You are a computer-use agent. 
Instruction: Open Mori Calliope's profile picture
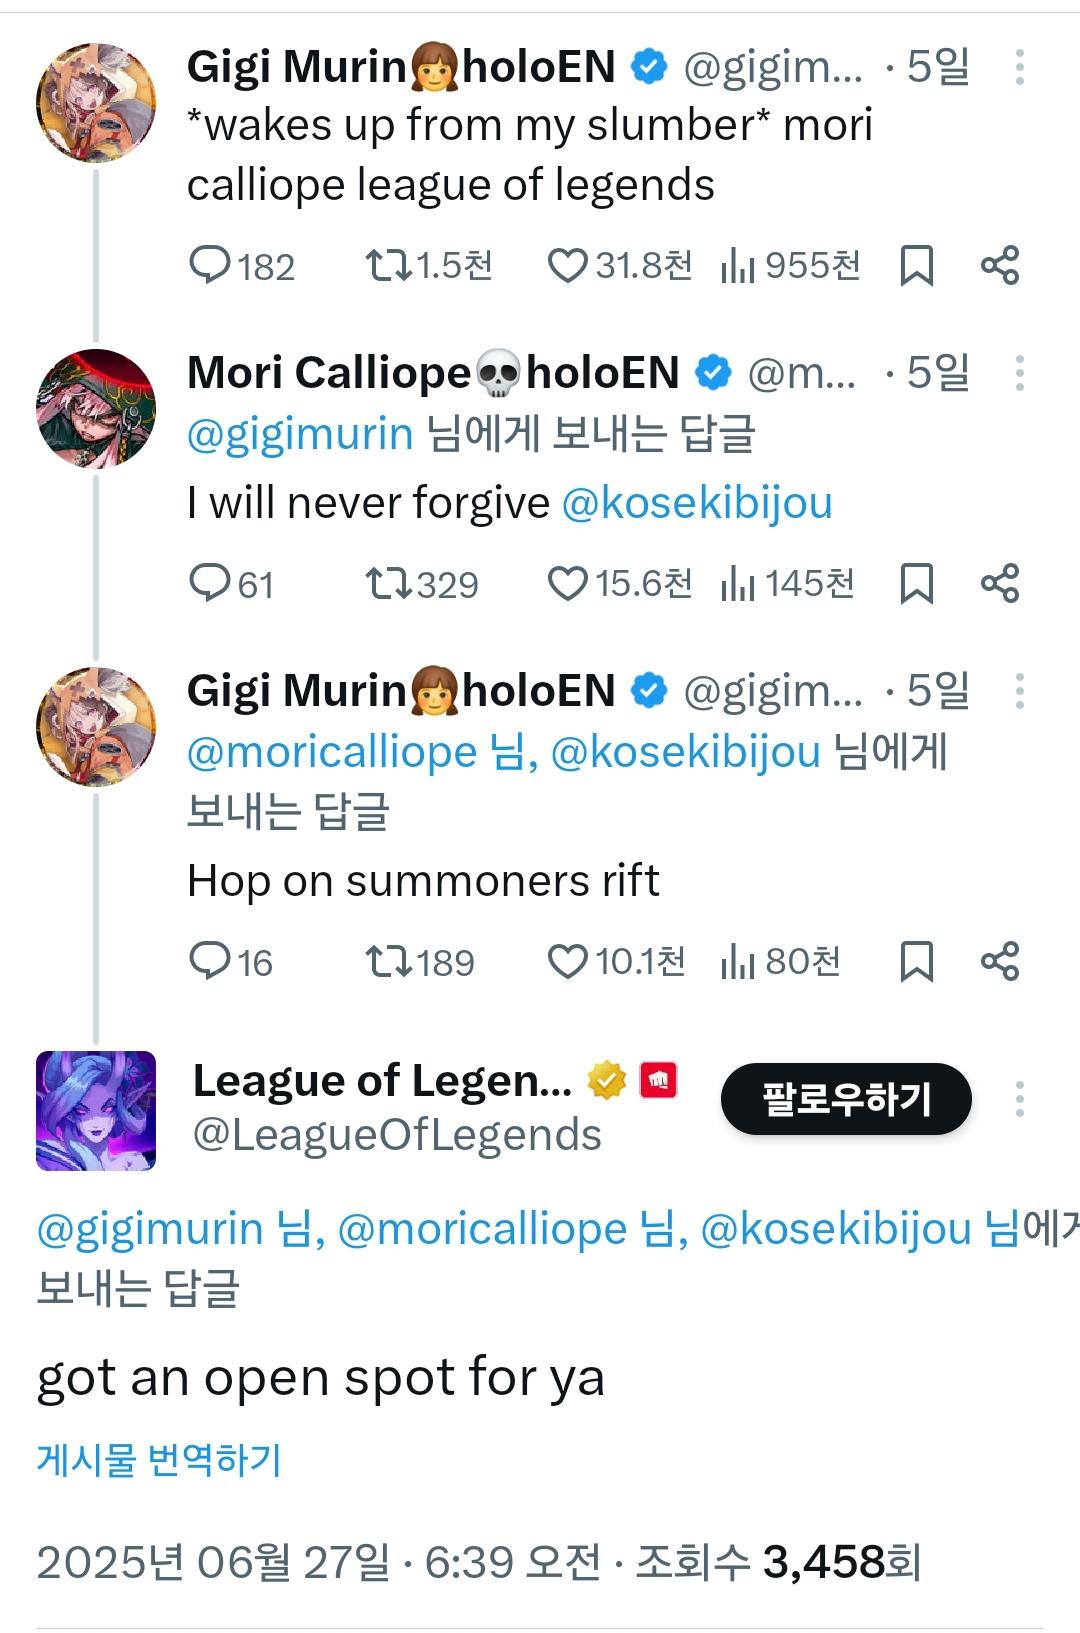pos(96,408)
